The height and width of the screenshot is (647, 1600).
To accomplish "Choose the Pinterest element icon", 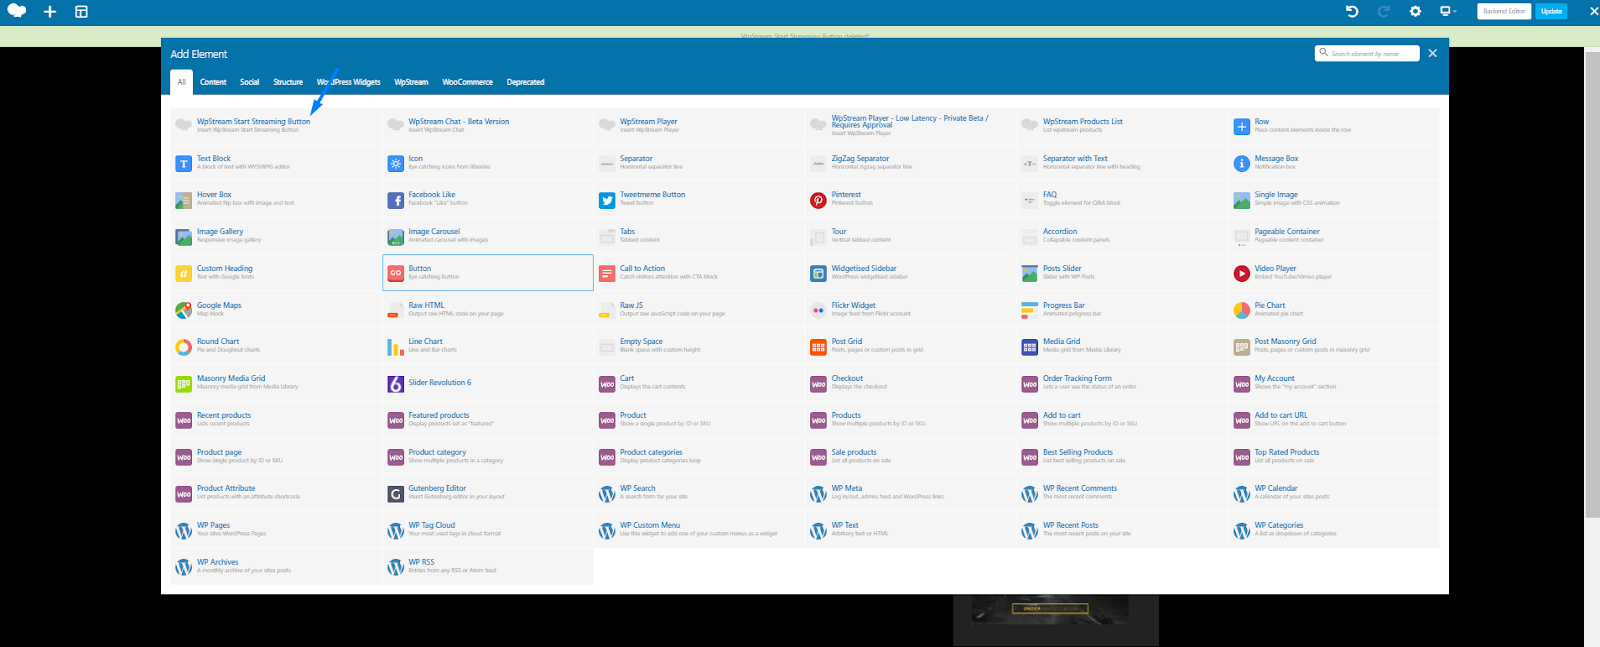I will pyautogui.click(x=818, y=200).
